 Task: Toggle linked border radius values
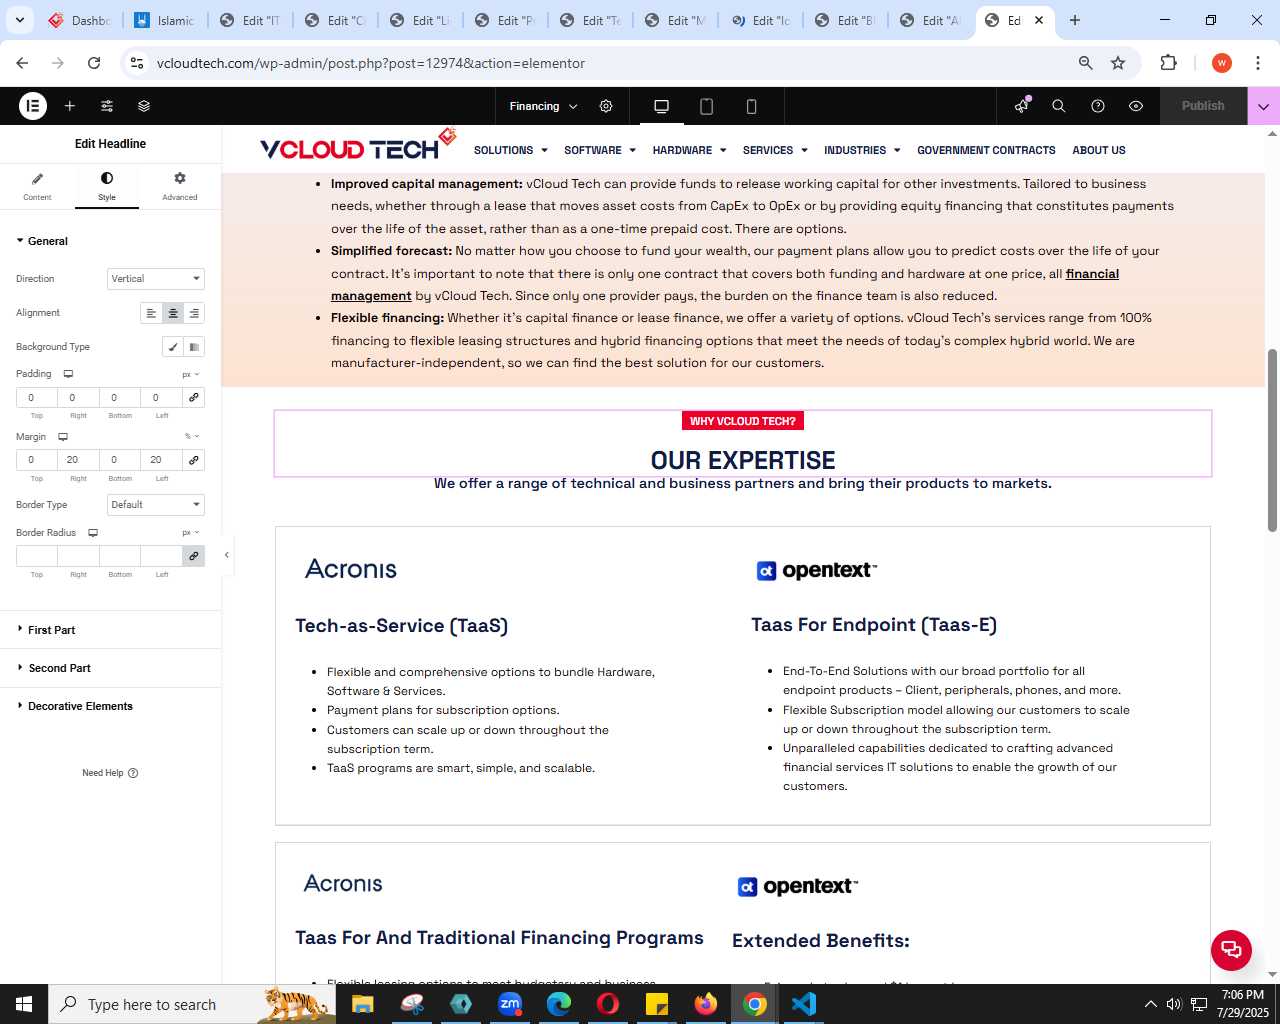click(x=194, y=556)
